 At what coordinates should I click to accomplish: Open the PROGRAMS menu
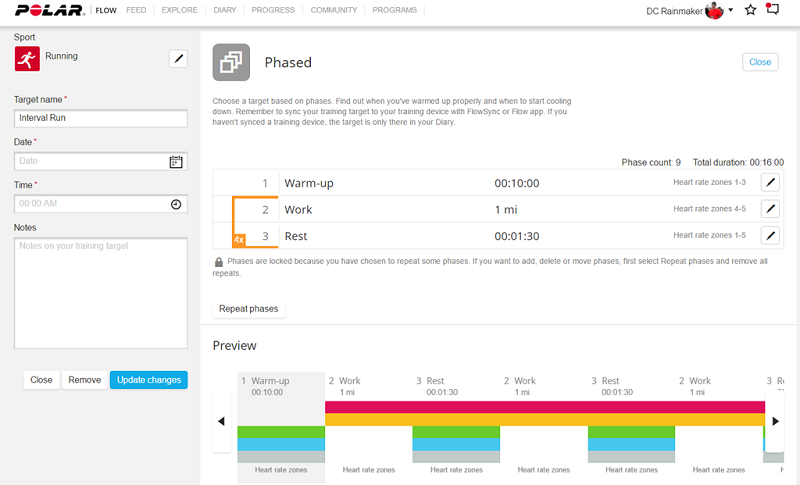click(394, 10)
